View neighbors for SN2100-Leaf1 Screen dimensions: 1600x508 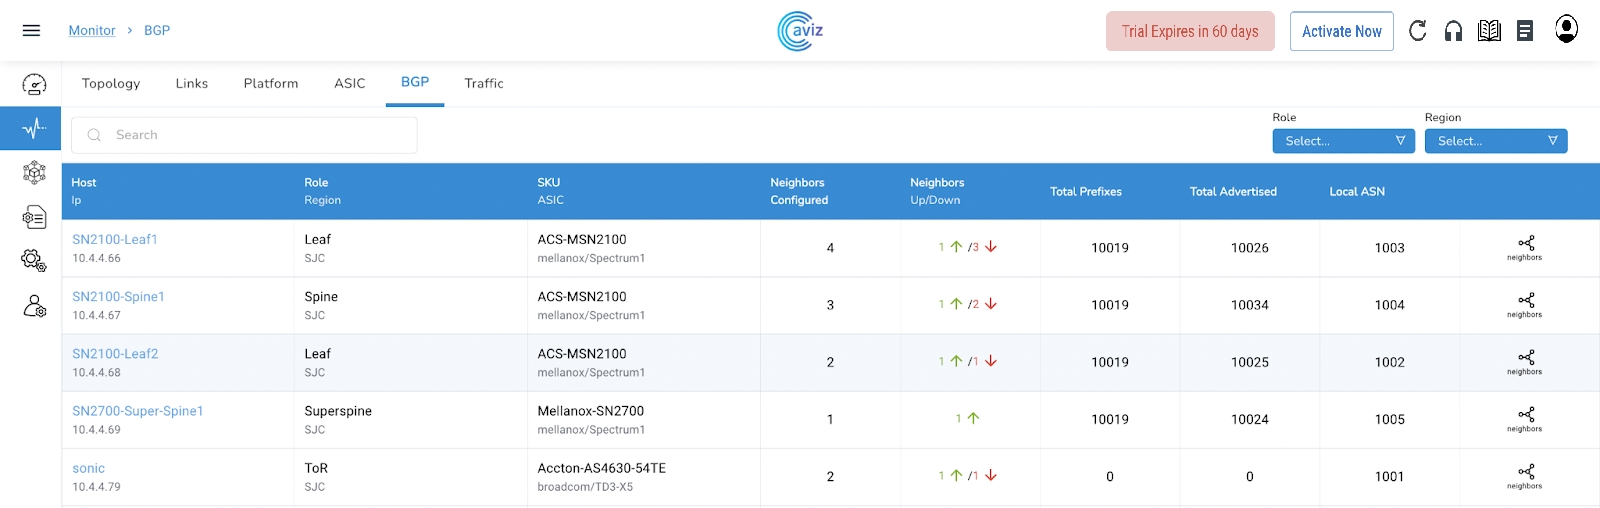1524,248
